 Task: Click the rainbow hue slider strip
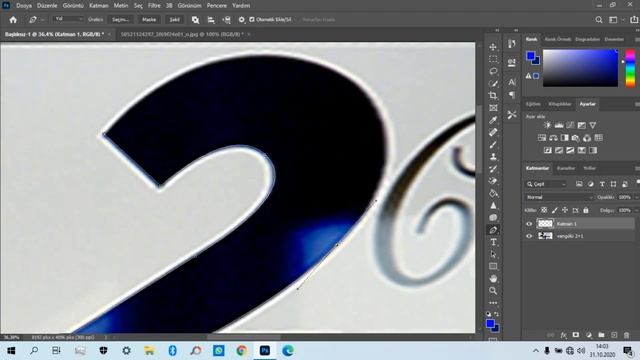tap(631, 68)
